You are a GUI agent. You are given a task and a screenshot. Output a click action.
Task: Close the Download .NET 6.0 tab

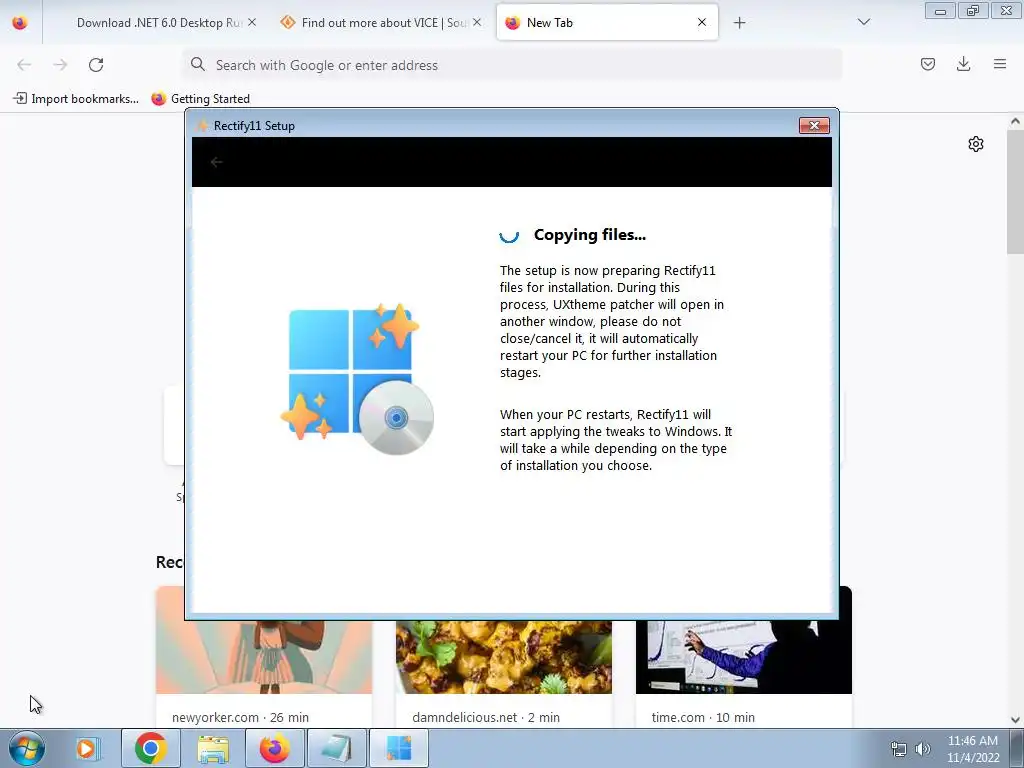[252, 23]
